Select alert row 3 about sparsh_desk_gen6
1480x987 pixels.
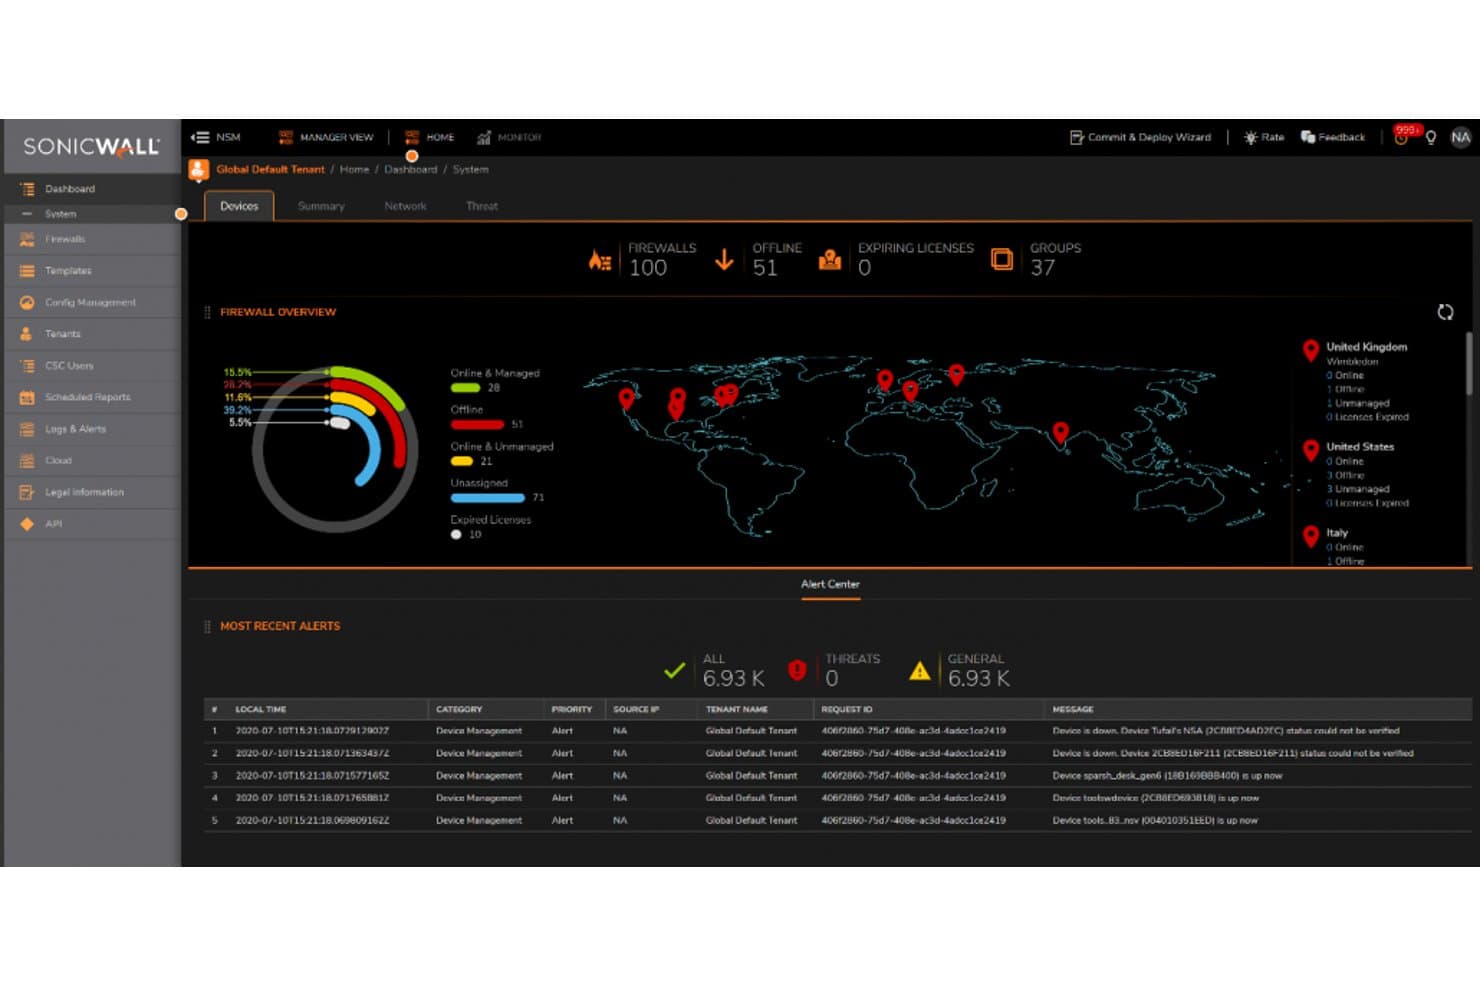(838, 776)
